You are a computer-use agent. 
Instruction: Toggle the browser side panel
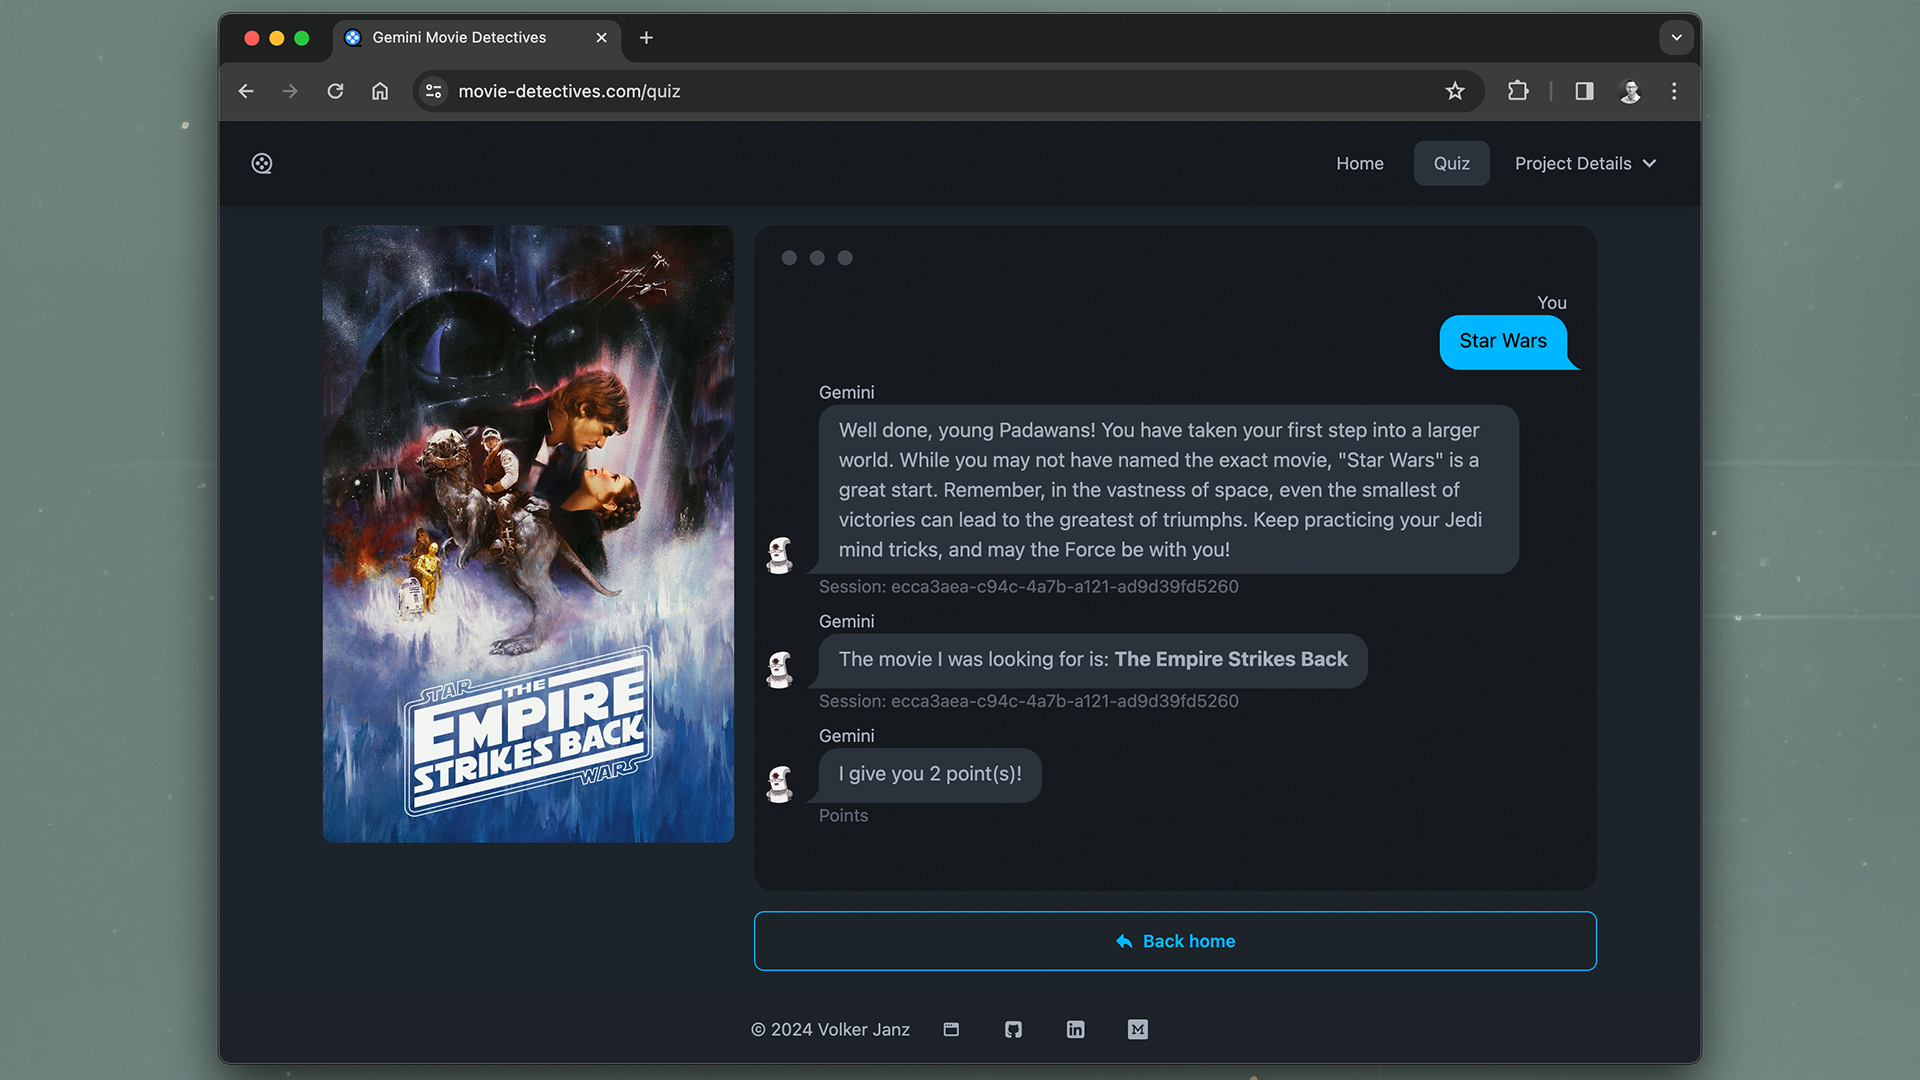1584,91
